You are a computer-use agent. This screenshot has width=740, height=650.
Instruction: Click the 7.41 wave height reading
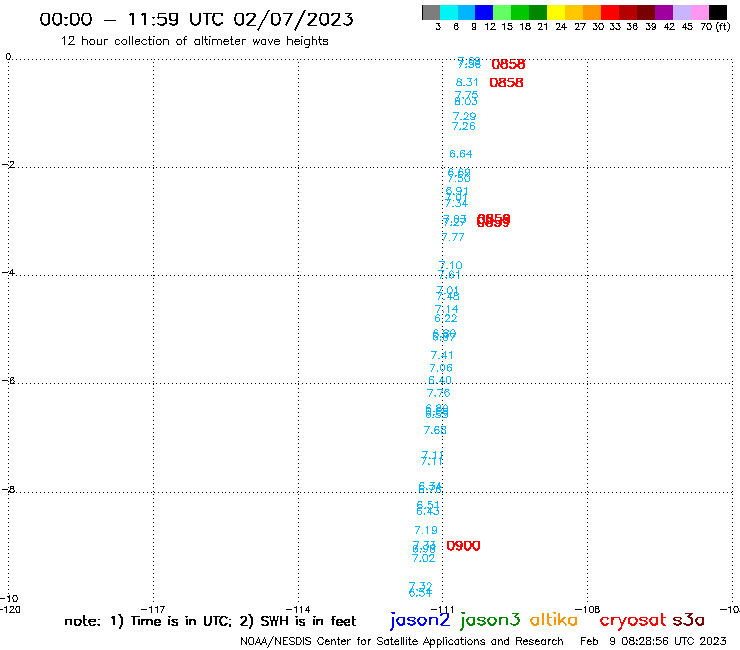coord(442,355)
